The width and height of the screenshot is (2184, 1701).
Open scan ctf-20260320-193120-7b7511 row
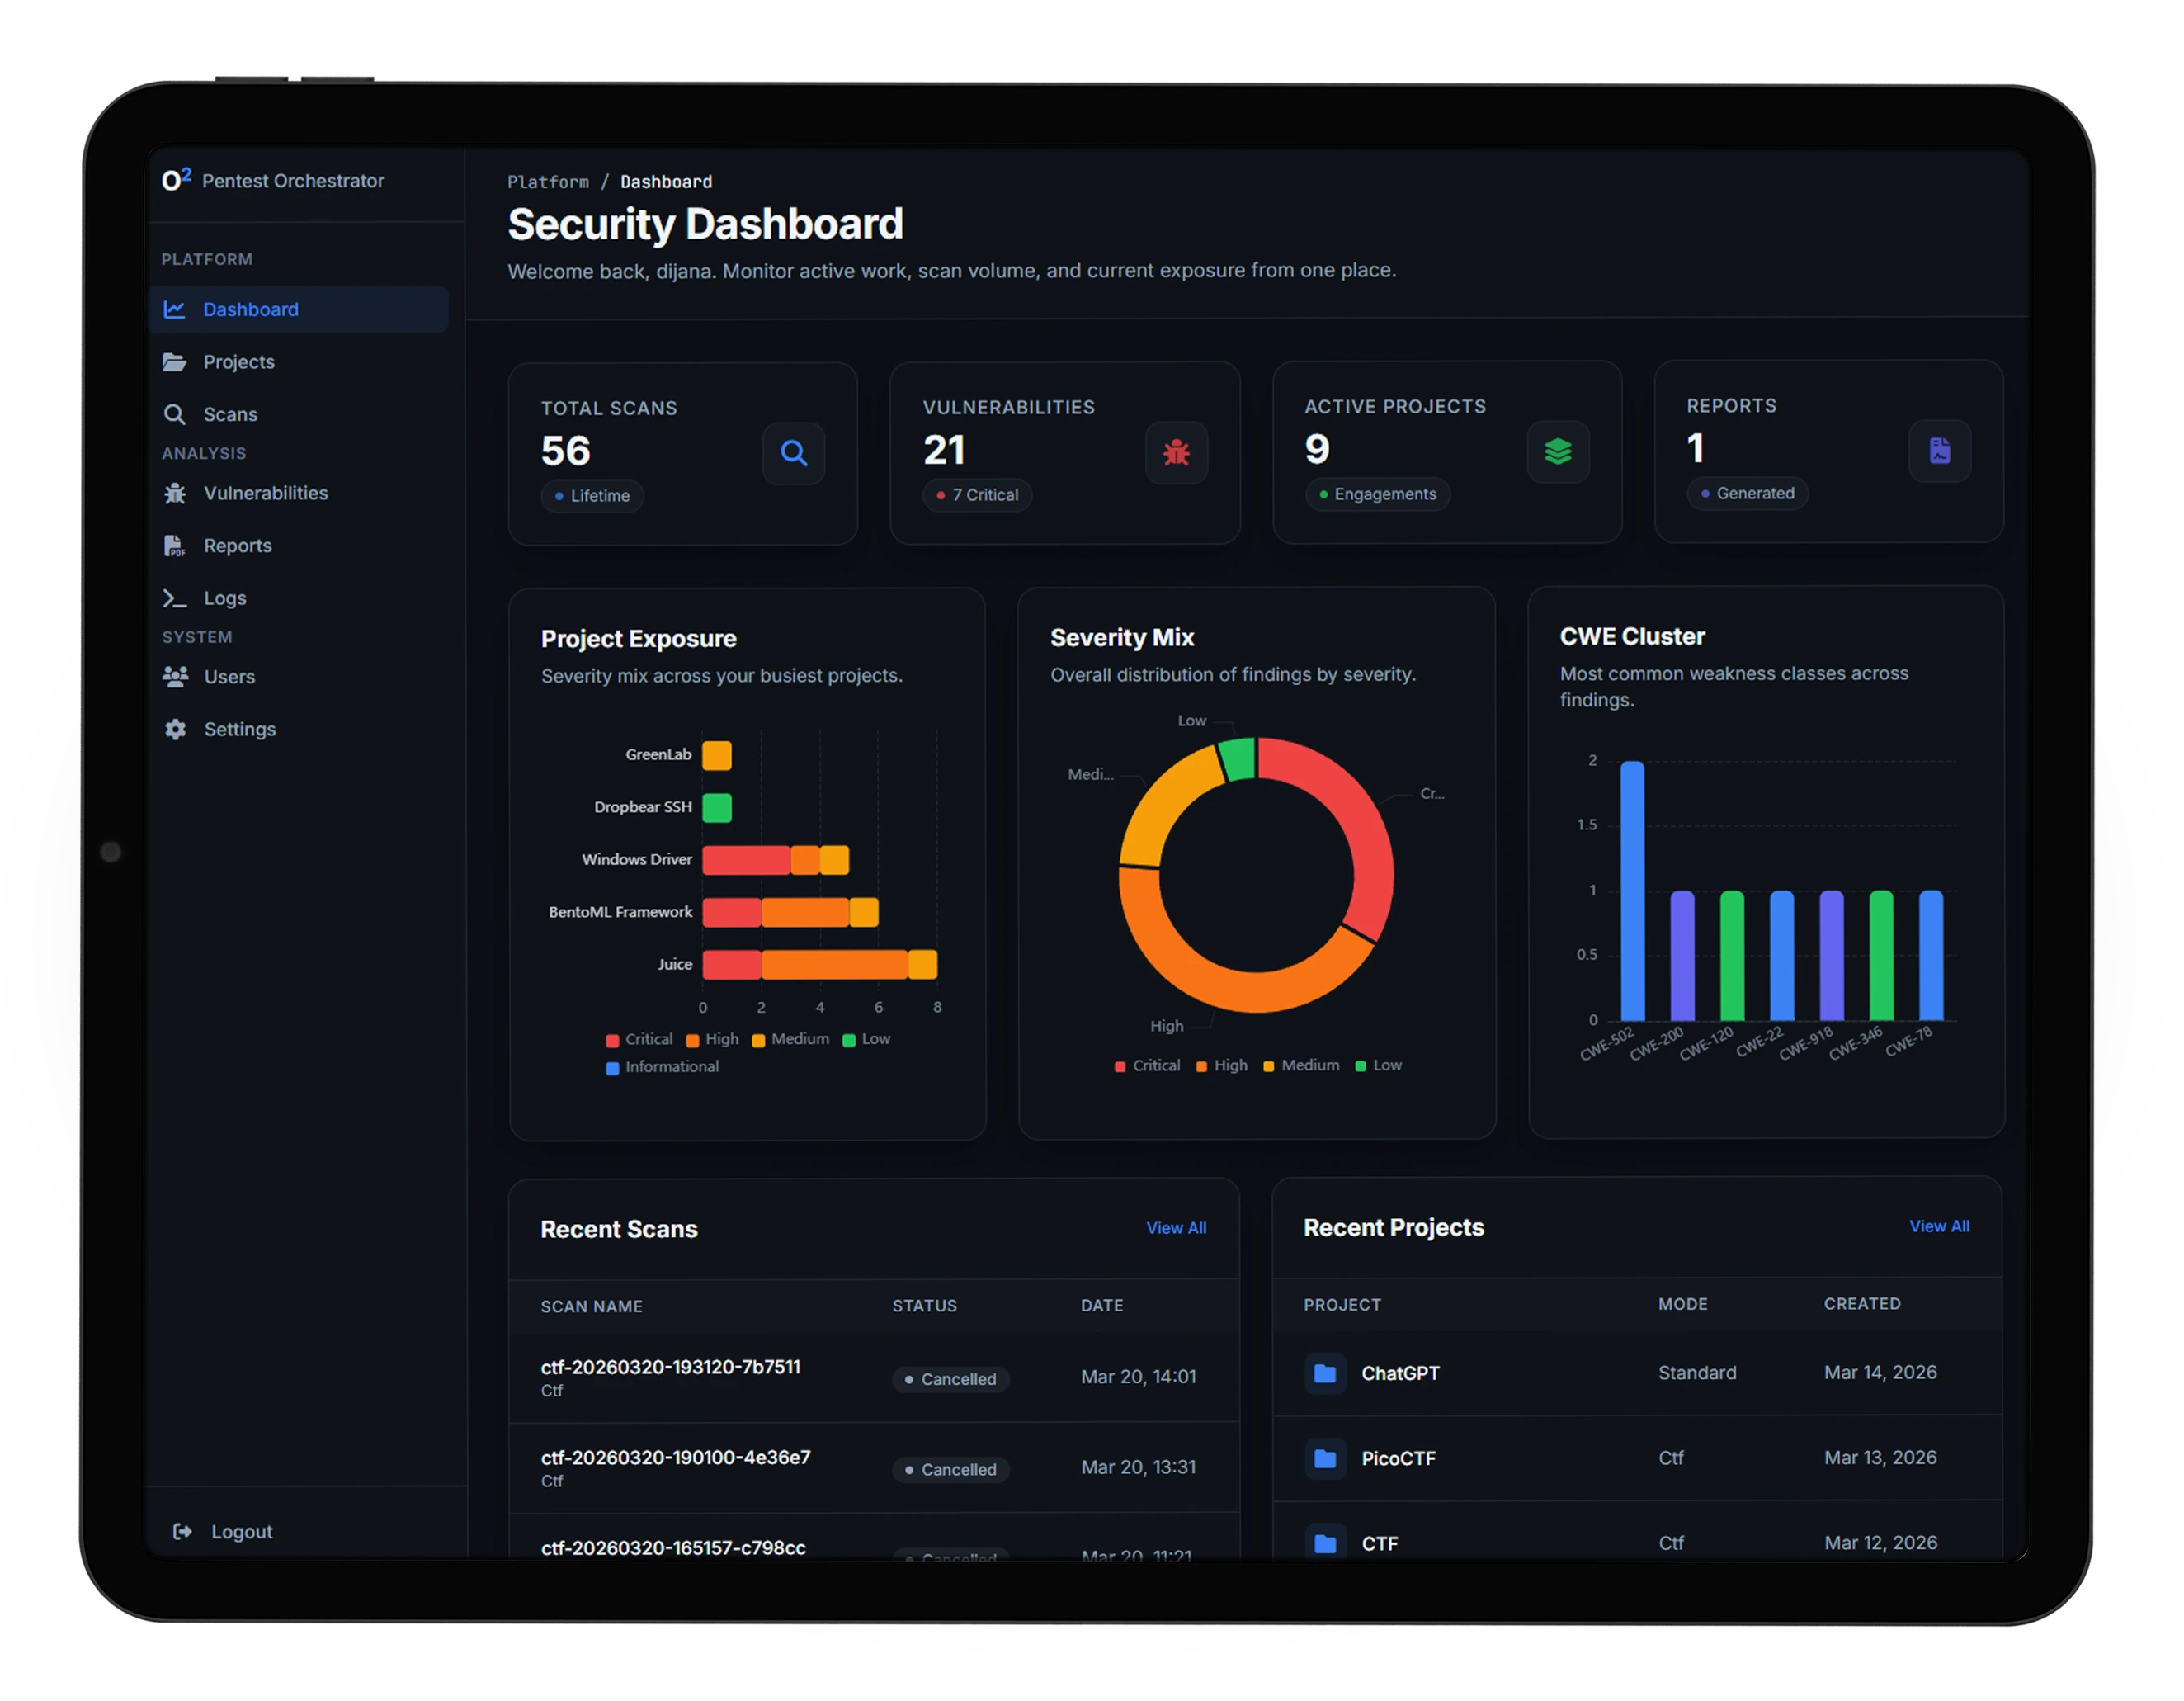click(670, 1367)
